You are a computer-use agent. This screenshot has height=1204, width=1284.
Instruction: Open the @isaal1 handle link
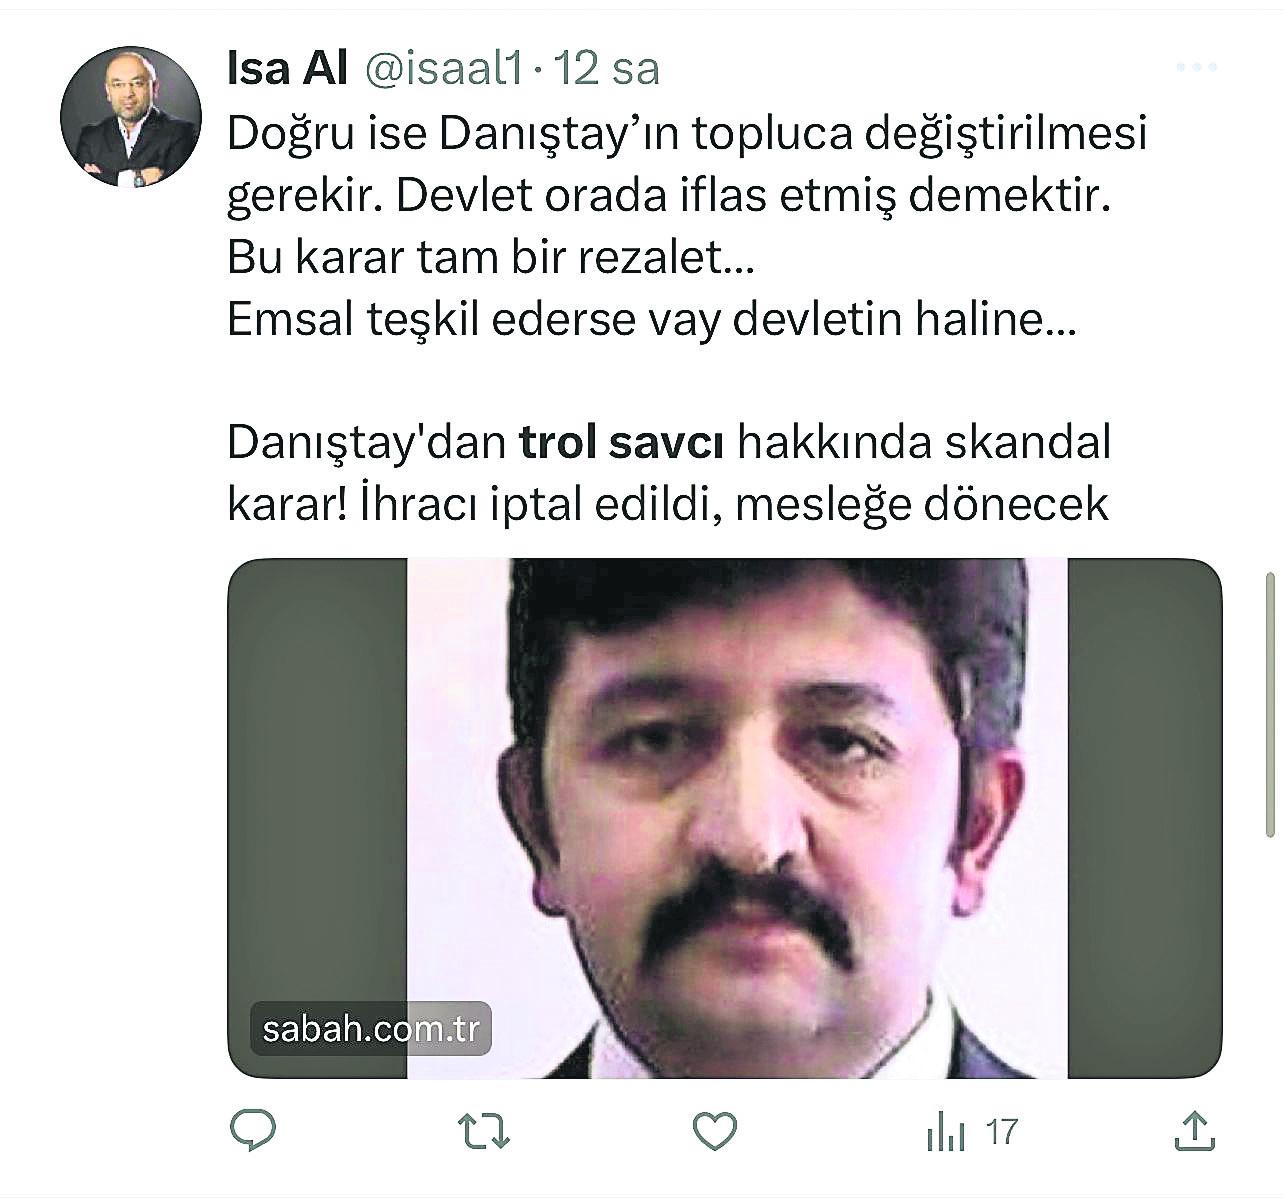point(442,69)
